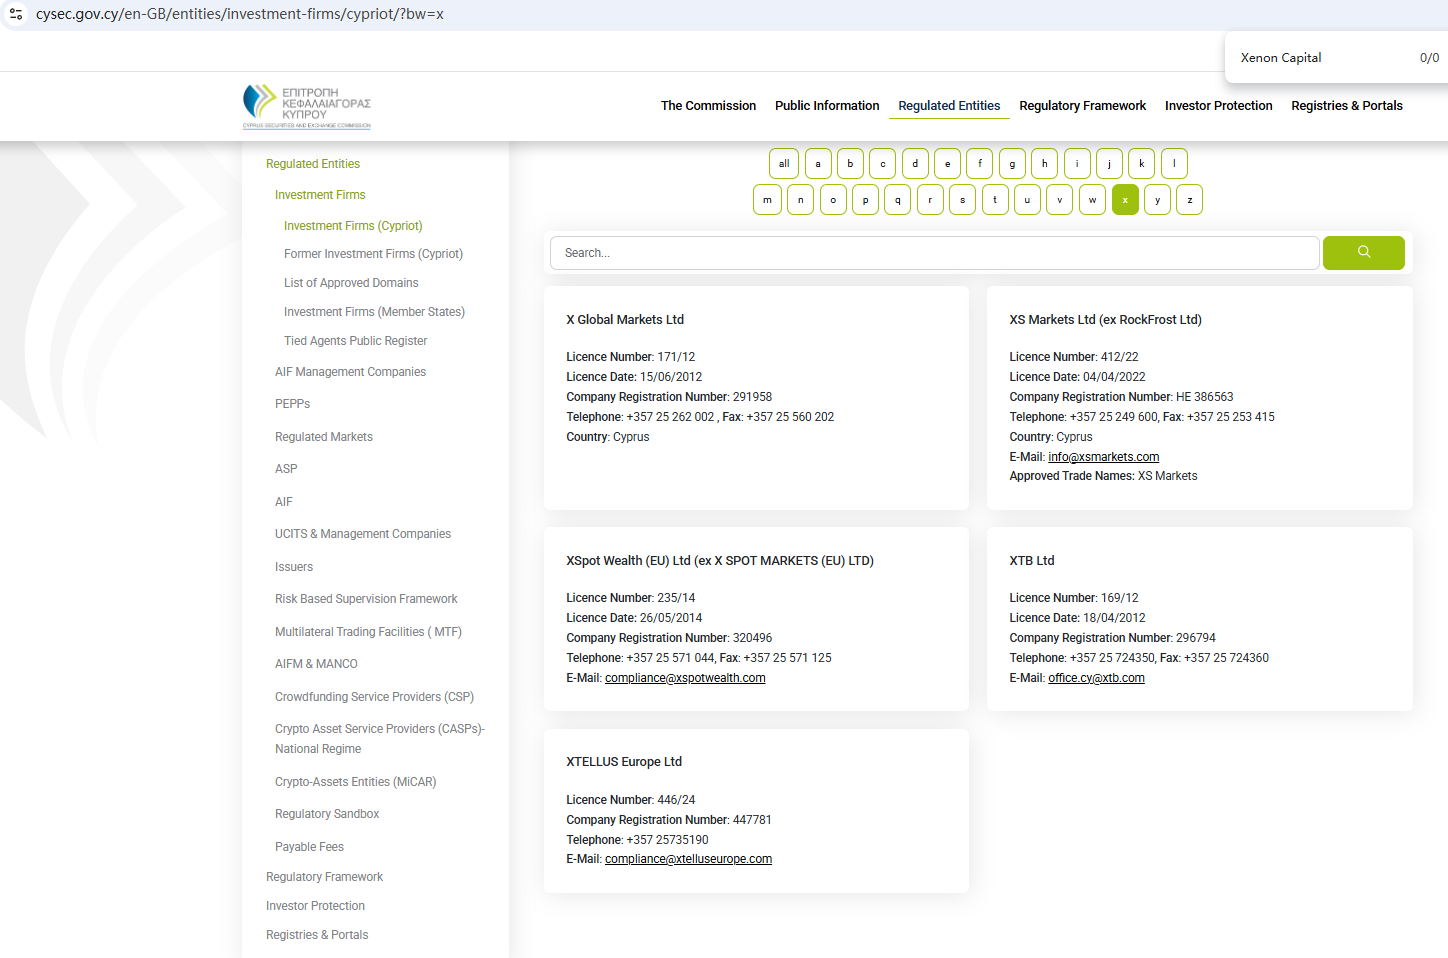Select the 'all' letter filter
Screen dimensions: 1448x958
(x=784, y=164)
